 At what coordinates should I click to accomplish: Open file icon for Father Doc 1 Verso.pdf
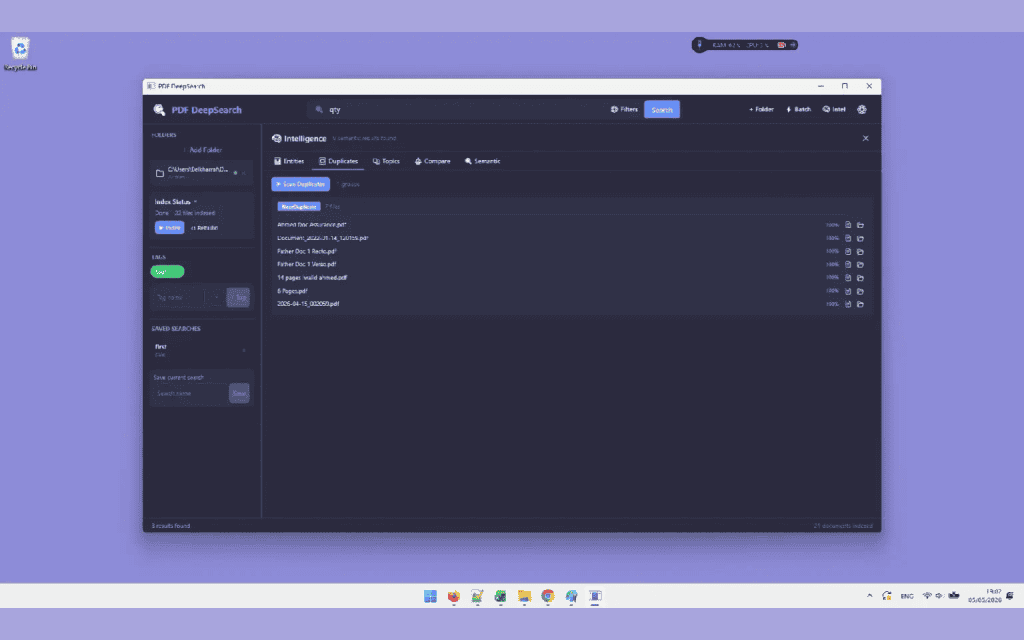point(848,264)
